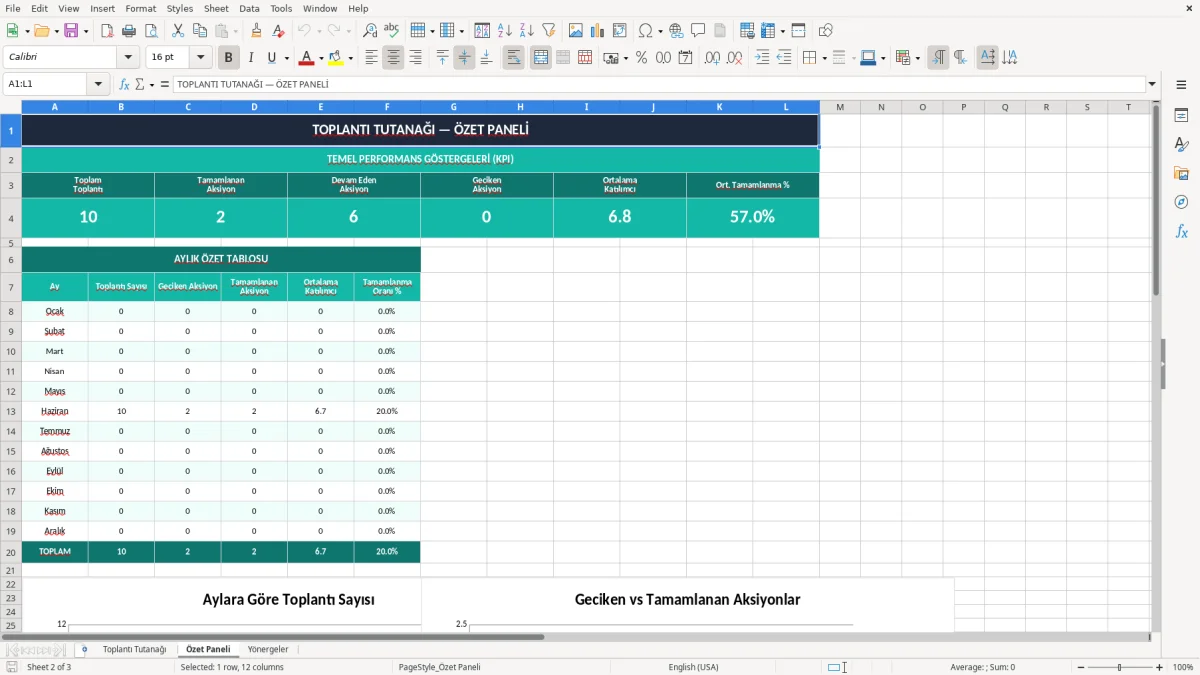
Task: Insert a hyperlink icon
Action: pos(676,31)
